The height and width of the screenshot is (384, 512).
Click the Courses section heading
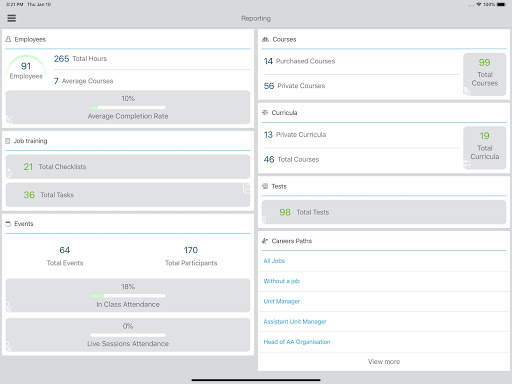click(x=284, y=39)
